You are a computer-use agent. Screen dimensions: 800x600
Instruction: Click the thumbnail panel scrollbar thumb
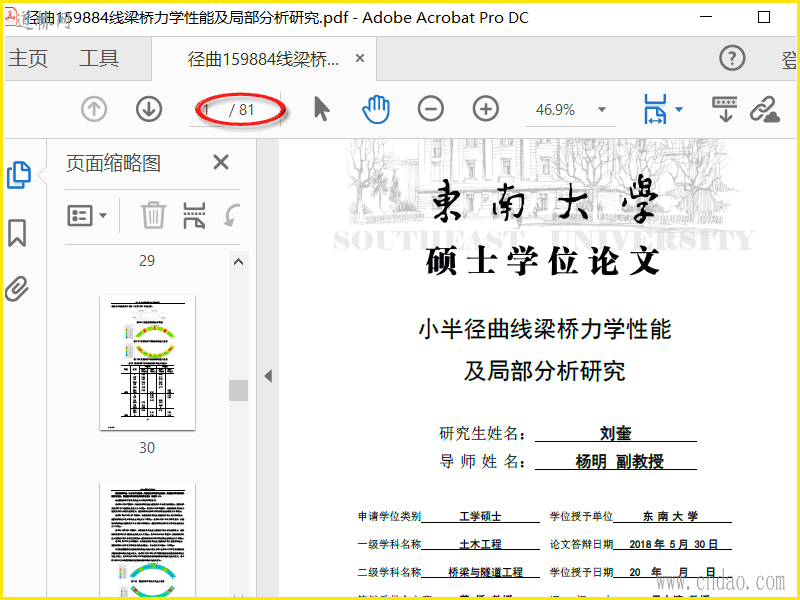coord(238,390)
